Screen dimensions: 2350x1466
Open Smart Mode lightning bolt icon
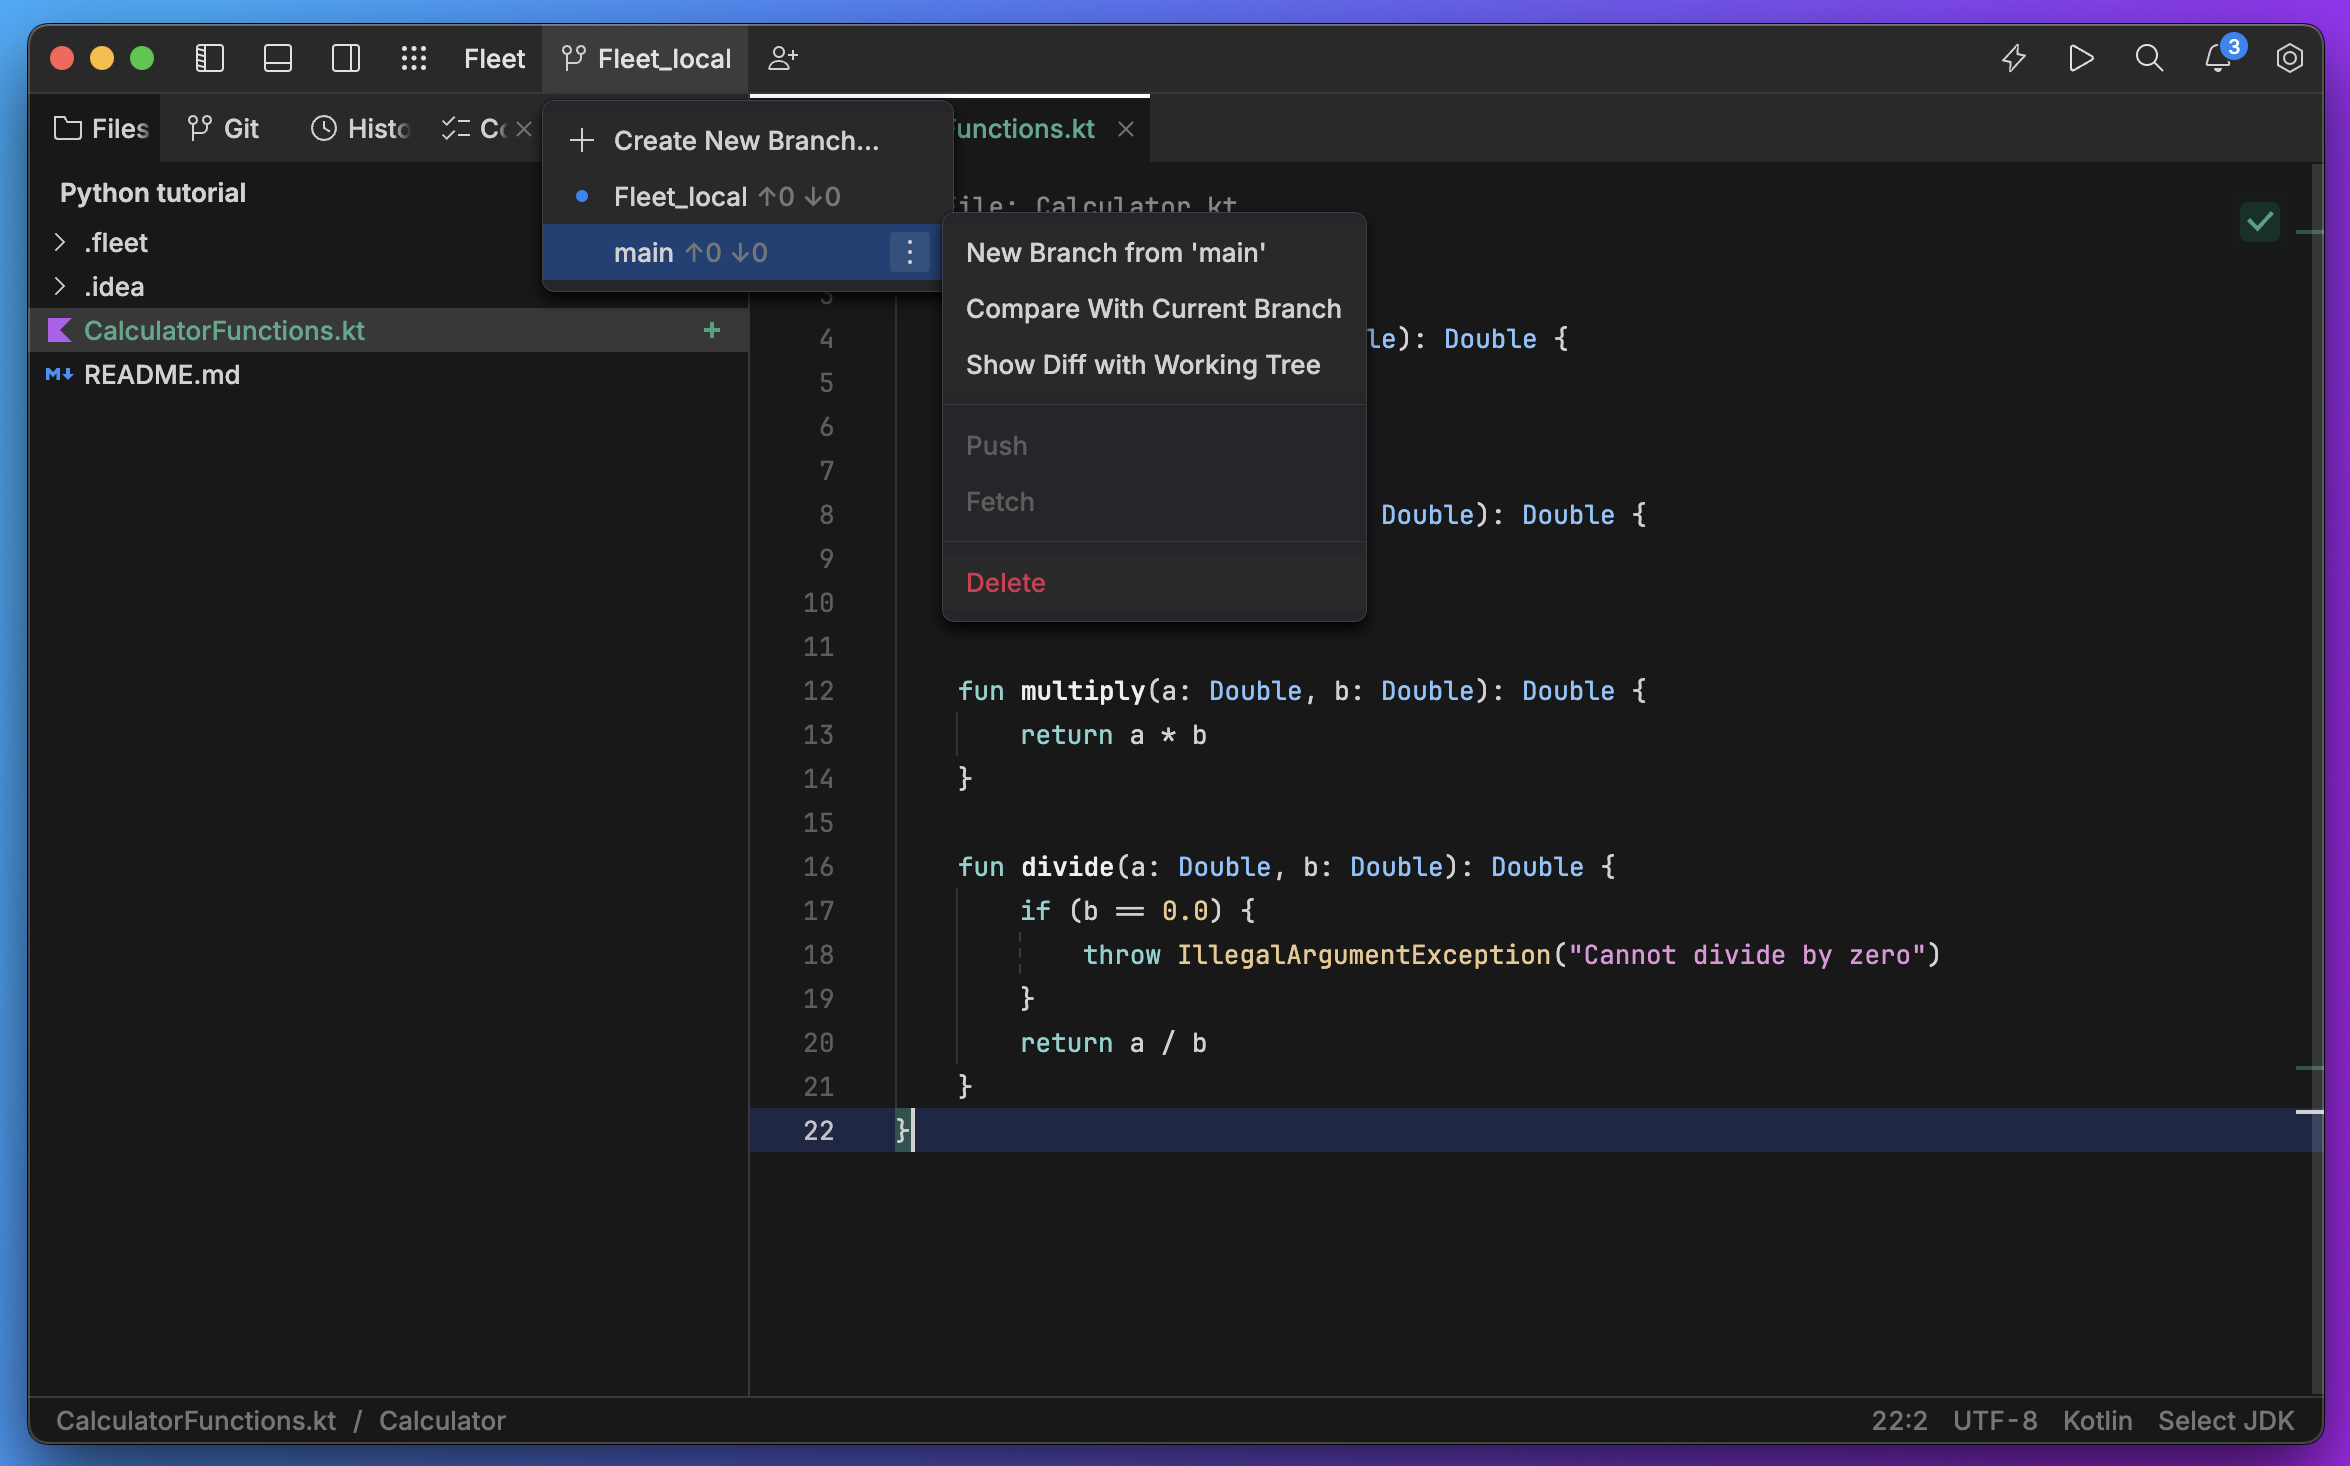[x=2013, y=58]
